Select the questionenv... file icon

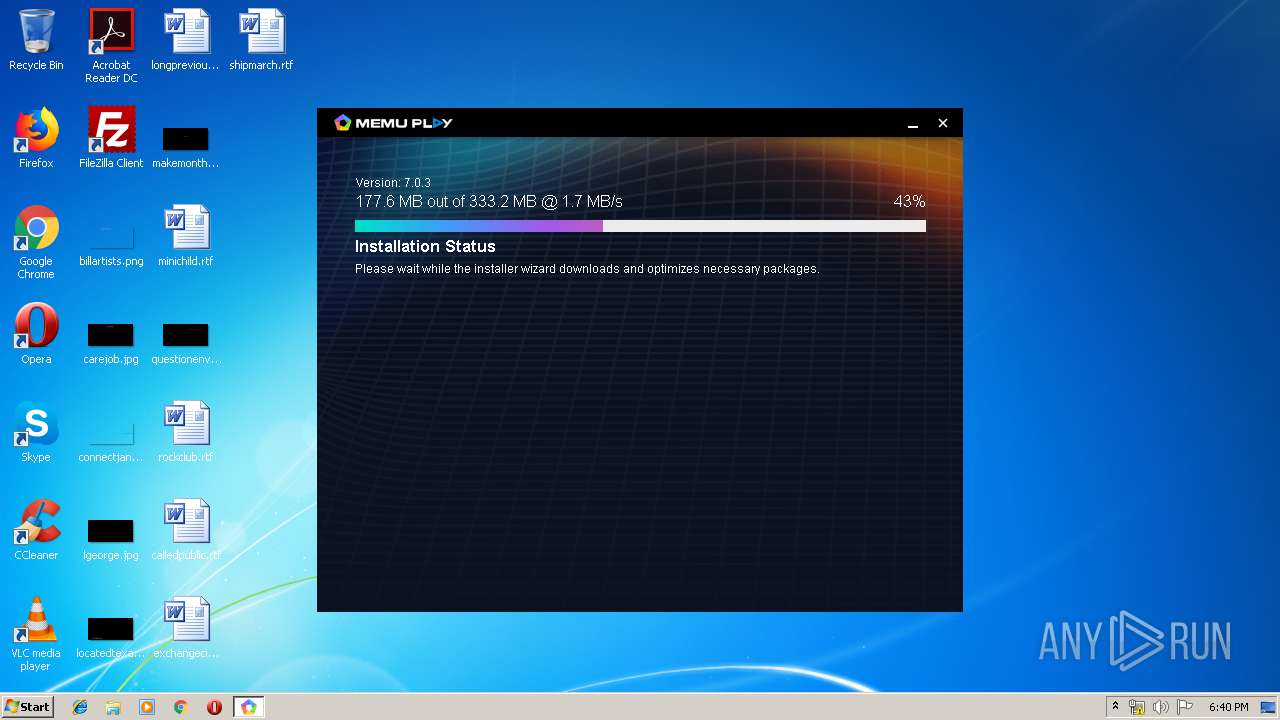tap(186, 342)
